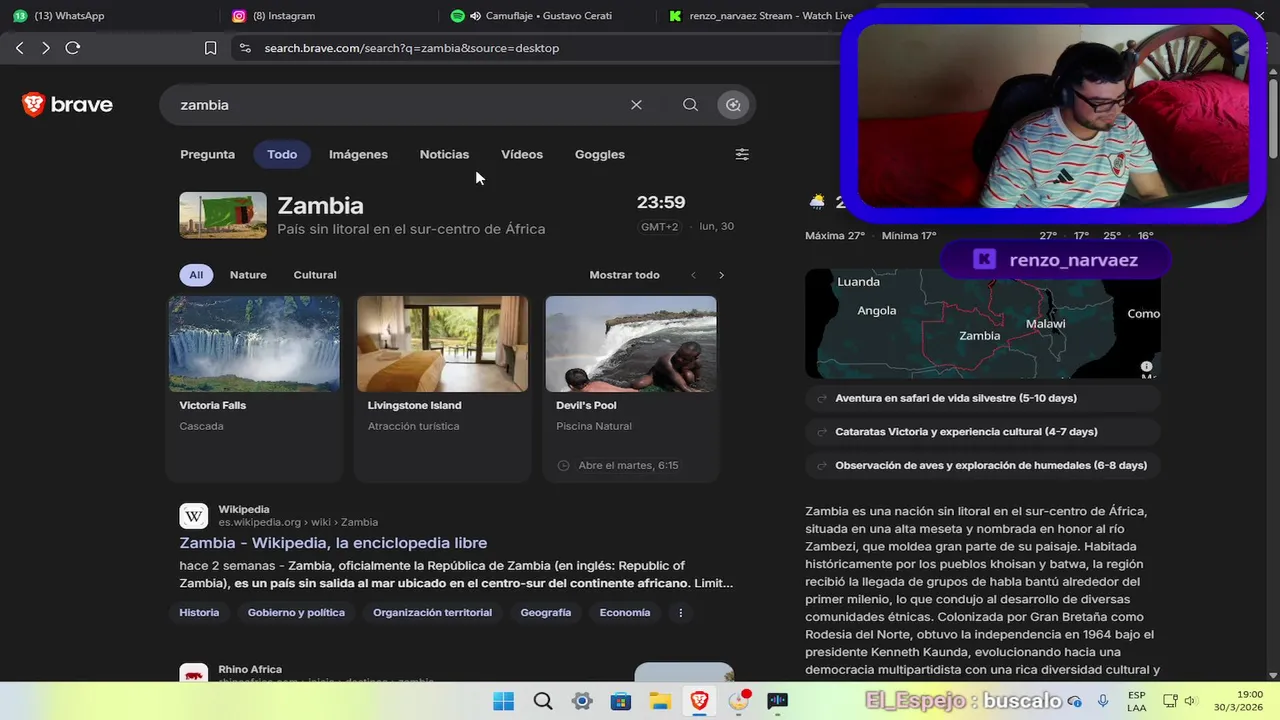Open Devil's Pool card
Image resolution: width=1280 pixels, height=720 pixels.
[x=631, y=388]
